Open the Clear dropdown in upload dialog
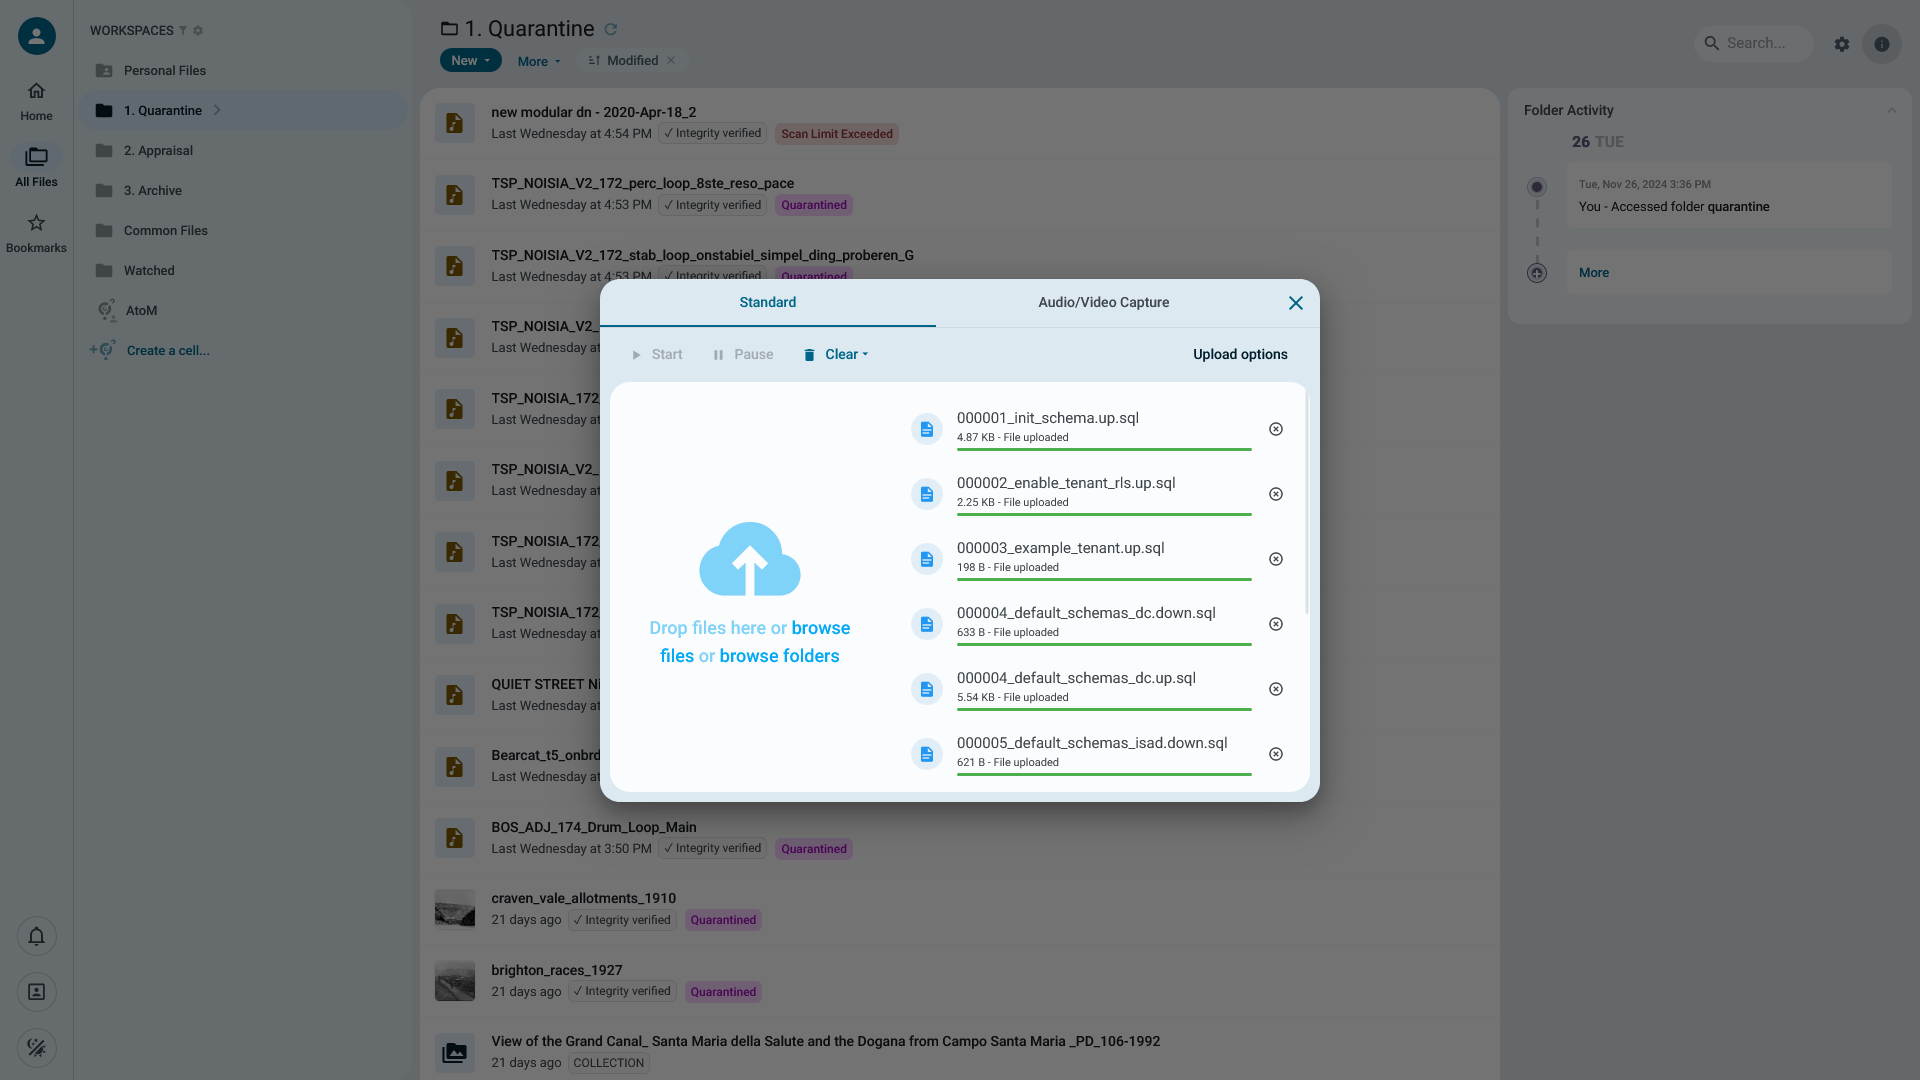1920x1080 pixels. [x=836, y=354]
